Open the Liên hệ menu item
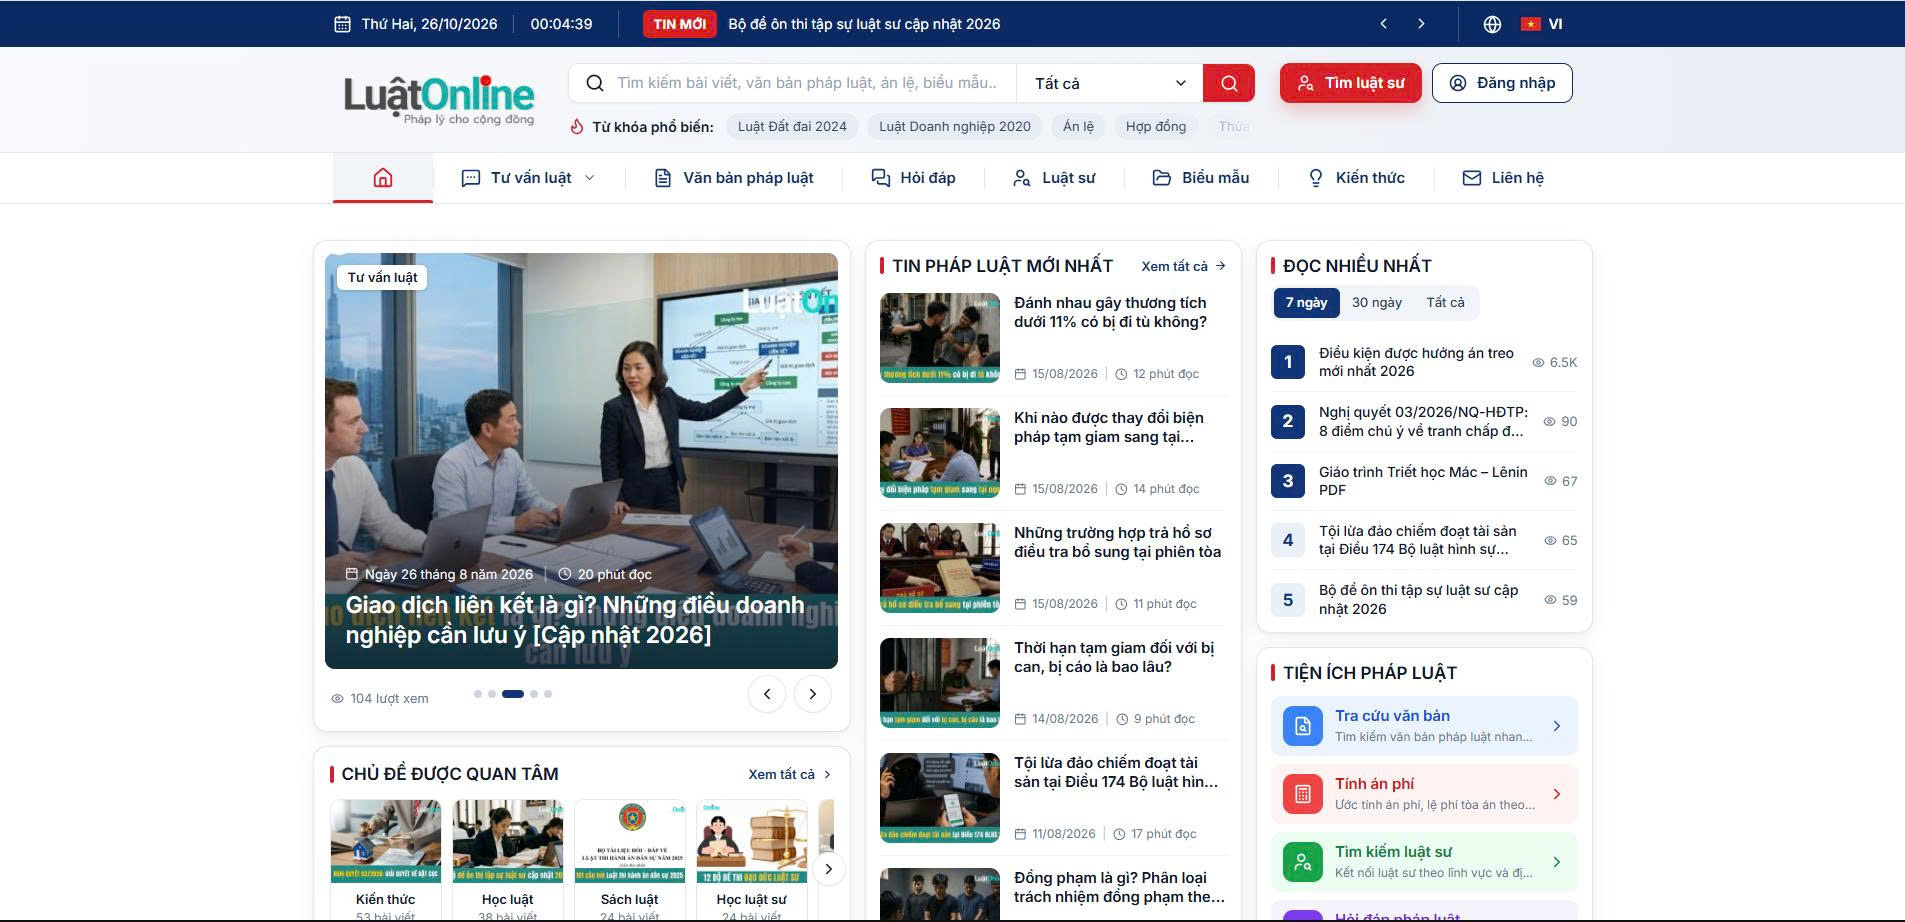This screenshot has height=922, width=1905. pyautogui.click(x=1503, y=178)
